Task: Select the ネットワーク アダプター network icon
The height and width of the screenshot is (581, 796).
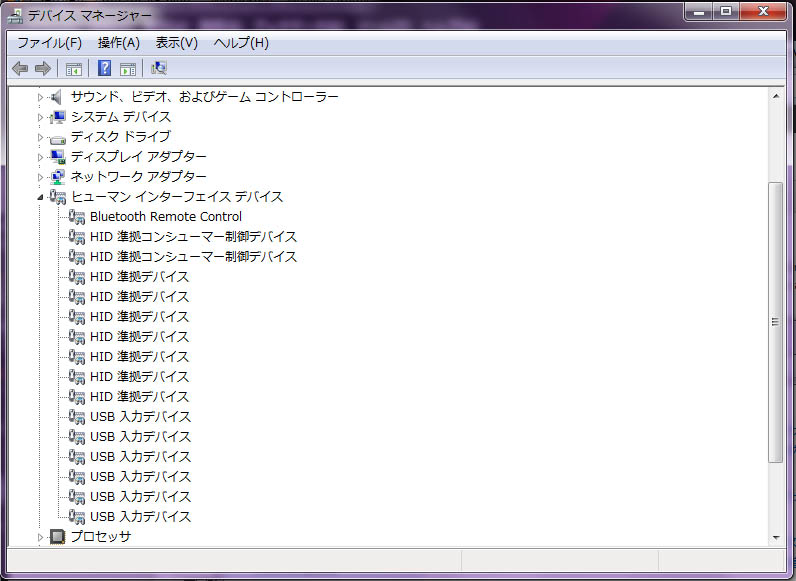Action: pos(57,177)
